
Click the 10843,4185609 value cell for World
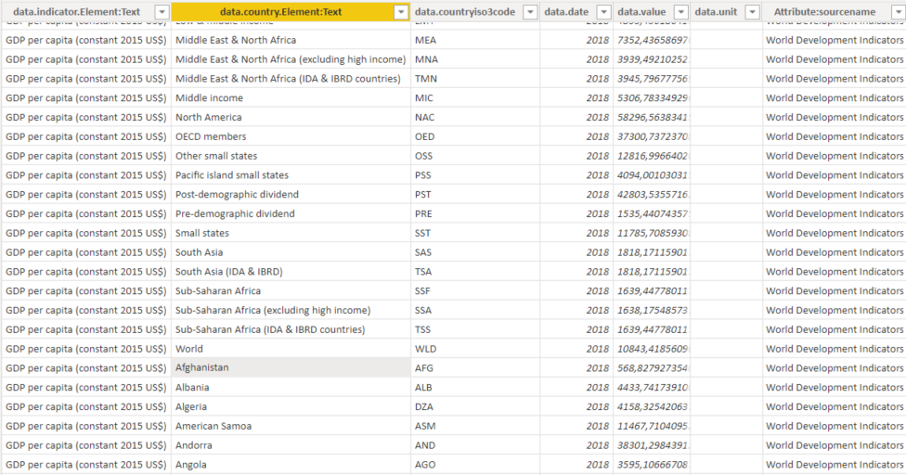652,349
